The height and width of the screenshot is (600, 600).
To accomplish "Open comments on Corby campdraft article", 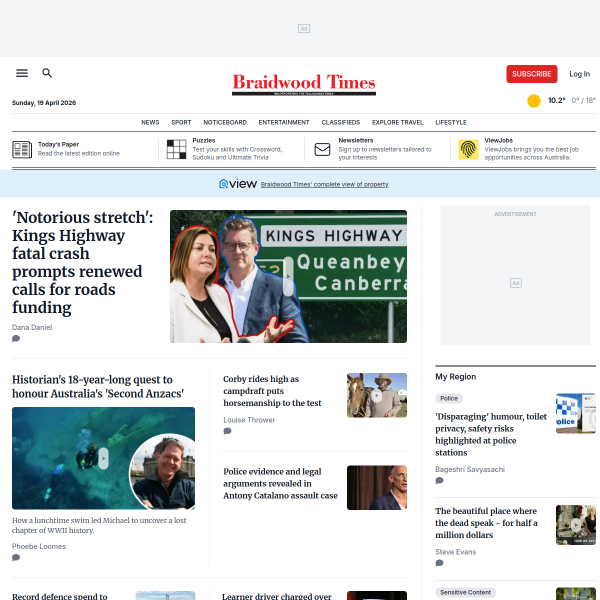I will coord(227,431).
